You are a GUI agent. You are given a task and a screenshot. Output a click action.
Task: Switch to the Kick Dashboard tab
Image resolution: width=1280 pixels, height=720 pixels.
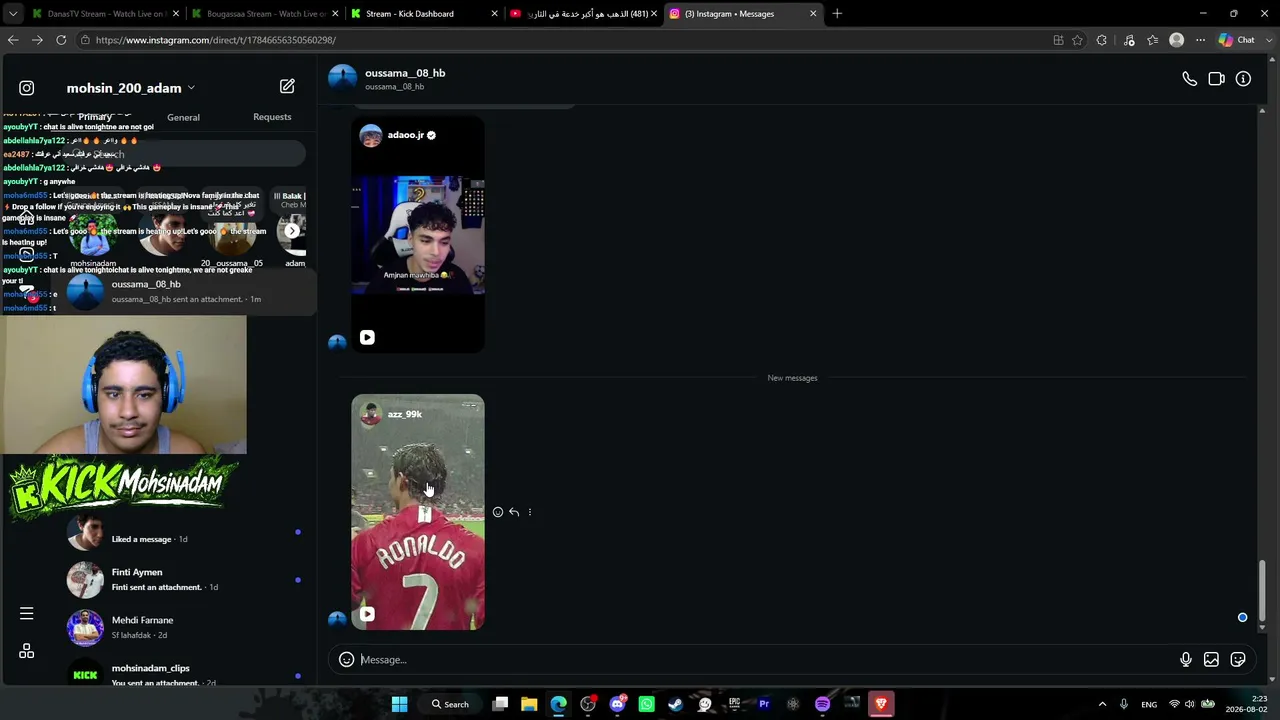tap(424, 14)
